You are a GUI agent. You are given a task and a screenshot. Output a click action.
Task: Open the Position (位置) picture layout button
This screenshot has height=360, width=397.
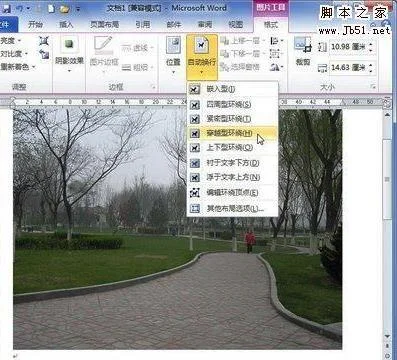173,55
